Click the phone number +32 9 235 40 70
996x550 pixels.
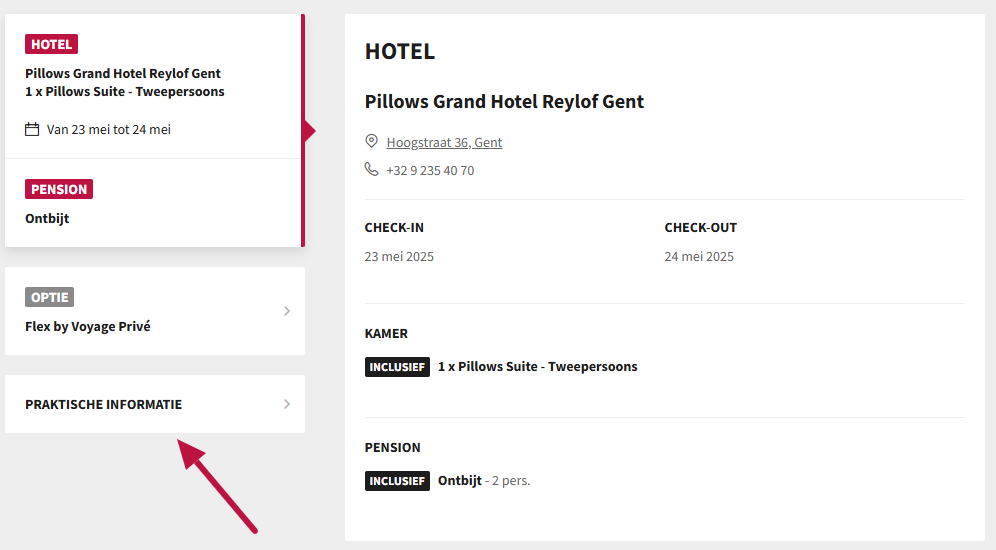pos(430,171)
